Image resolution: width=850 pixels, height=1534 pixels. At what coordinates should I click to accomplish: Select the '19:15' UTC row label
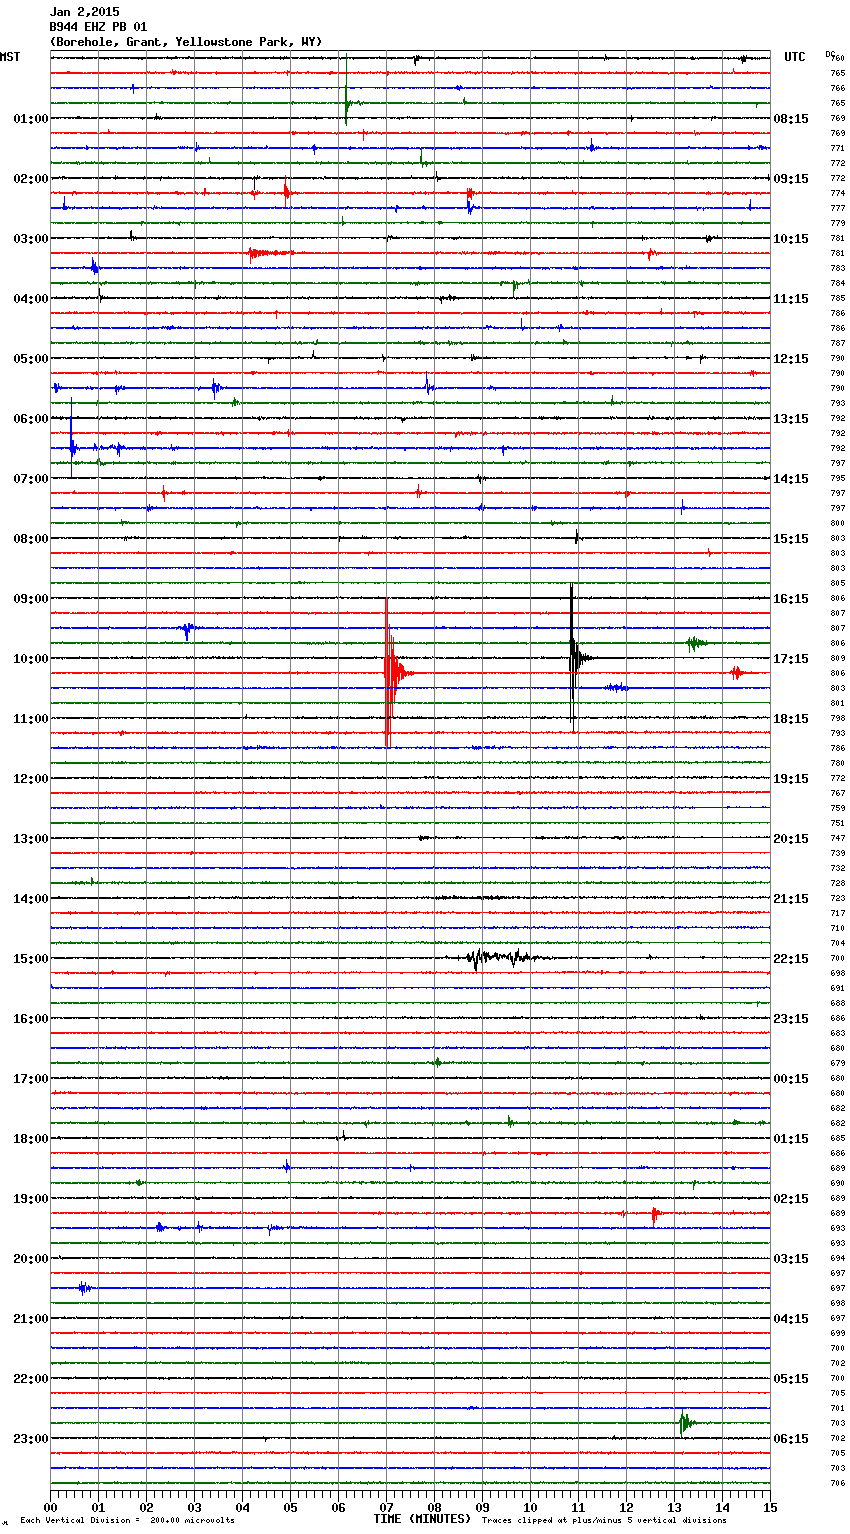(x=791, y=779)
